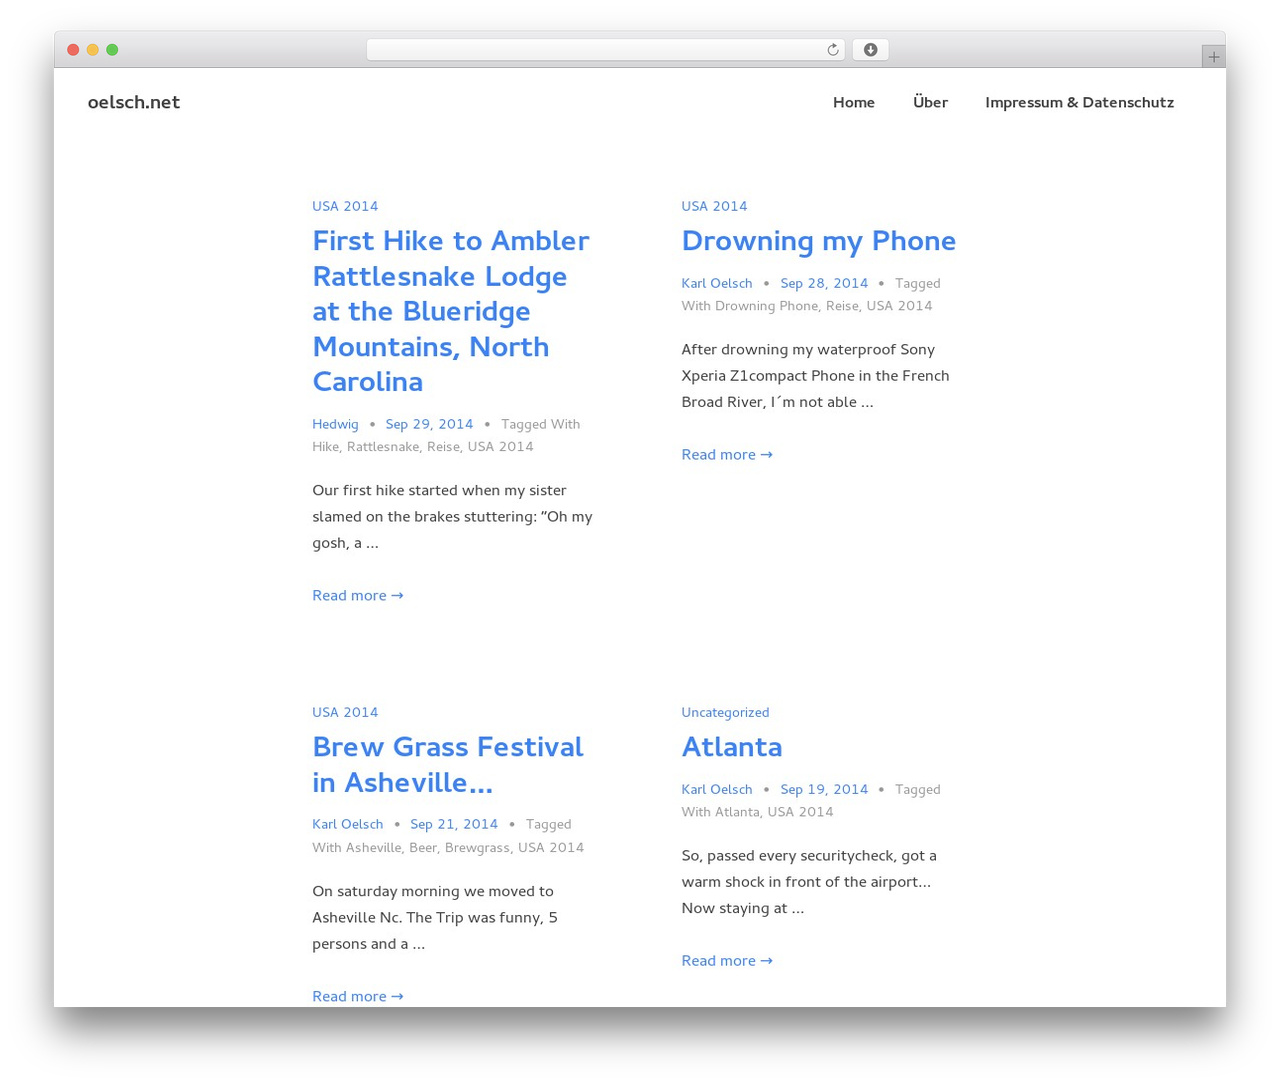The width and height of the screenshot is (1280, 1084).
Task: Open the Atlanta post title
Action: point(732,747)
